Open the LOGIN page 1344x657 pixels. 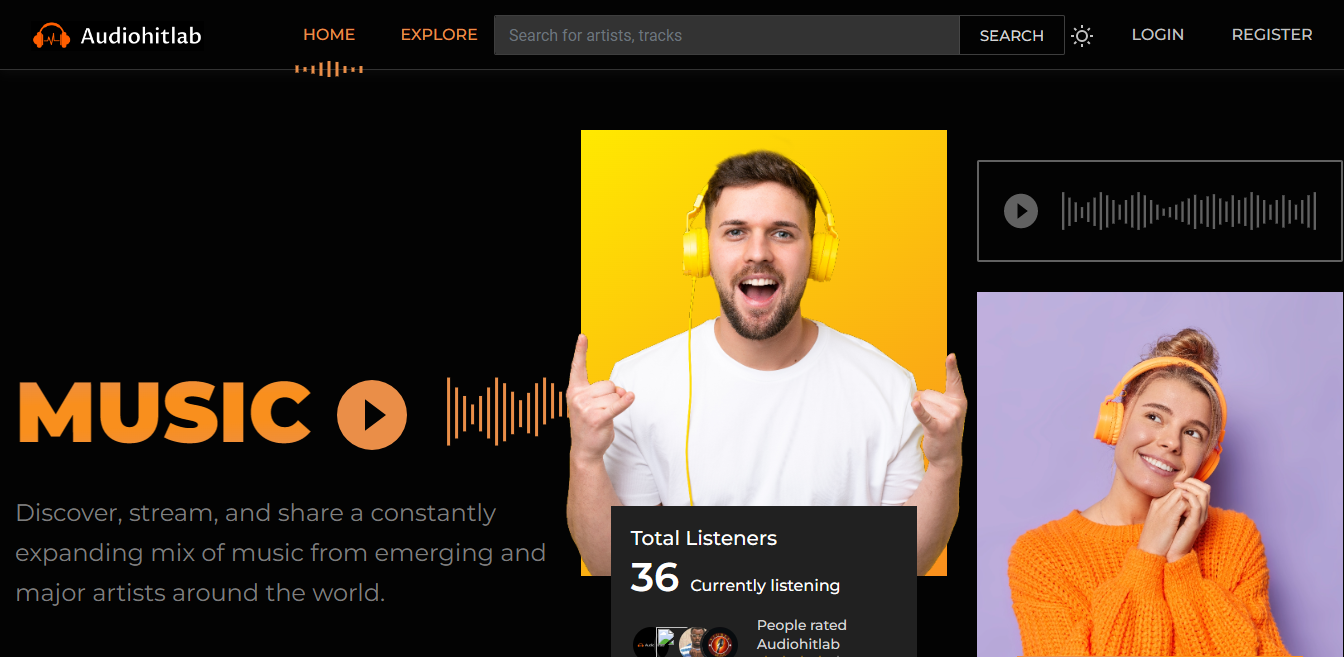1157,35
